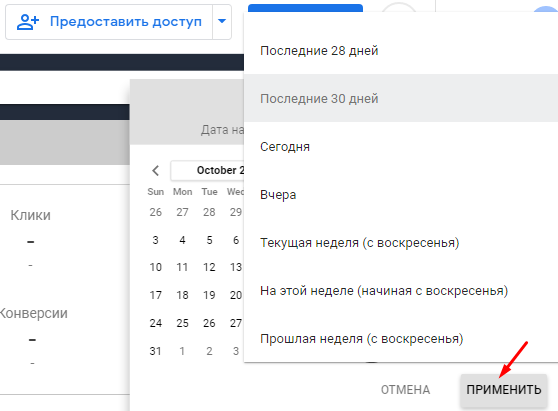Click the add-person share icon

pos(28,22)
